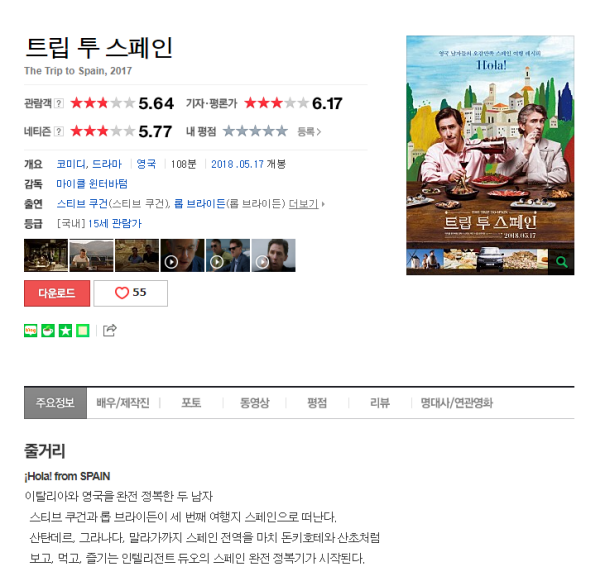Open the 평점 tab
The width and height of the screenshot is (600, 571).
pos(317,403)
